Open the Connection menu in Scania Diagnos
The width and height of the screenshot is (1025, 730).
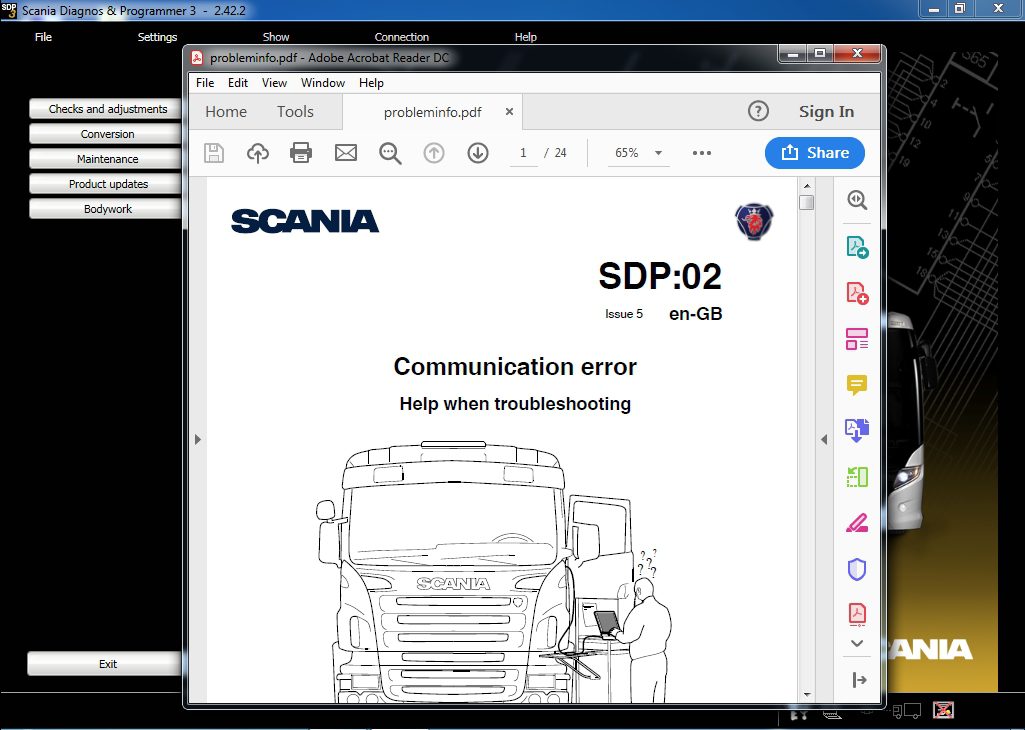click(401, 37)
